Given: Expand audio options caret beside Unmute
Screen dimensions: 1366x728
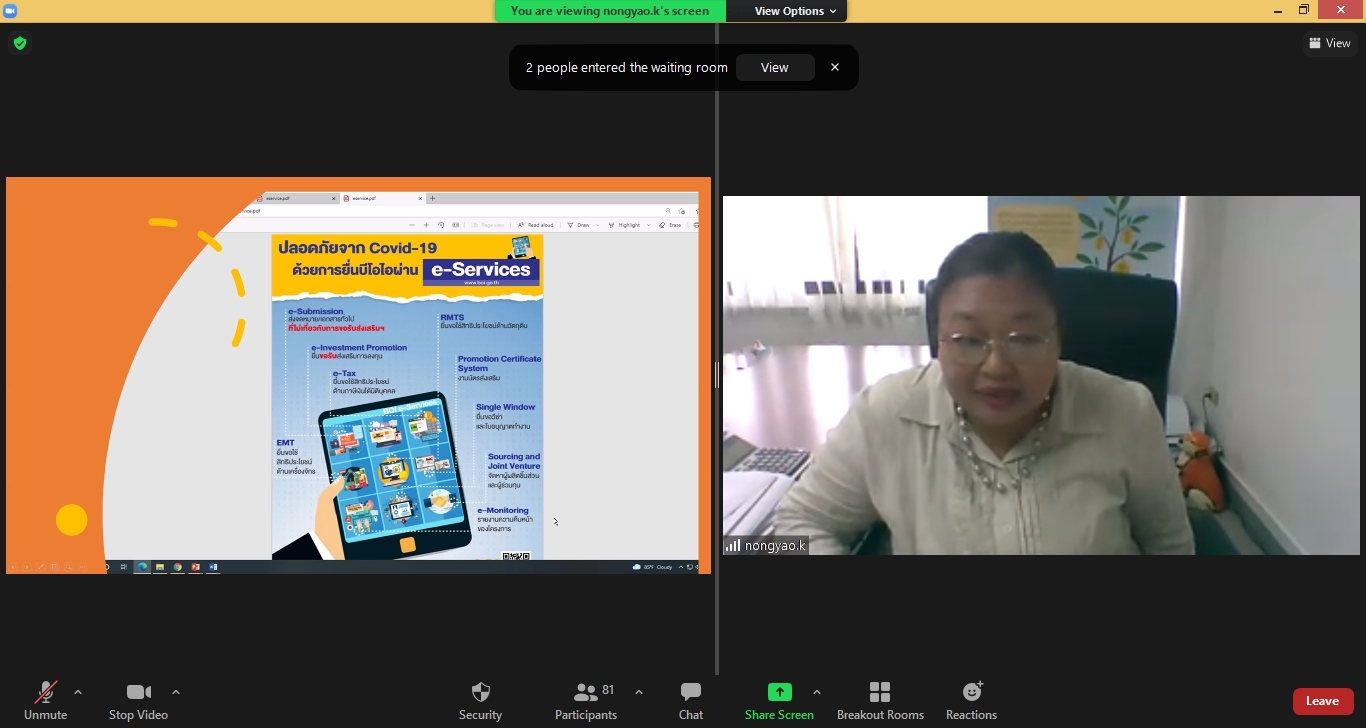Looking at the screenshot, I should (x=78, y=692).
